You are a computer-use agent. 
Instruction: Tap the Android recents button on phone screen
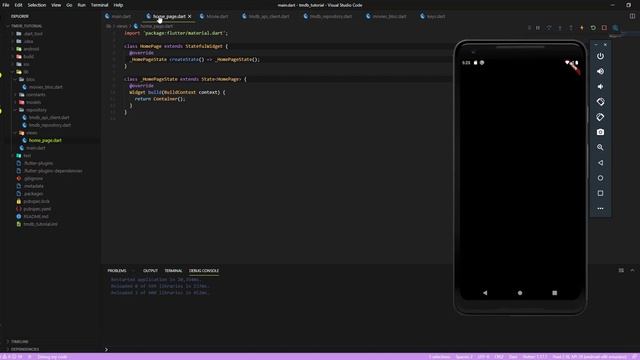(554, 293)
